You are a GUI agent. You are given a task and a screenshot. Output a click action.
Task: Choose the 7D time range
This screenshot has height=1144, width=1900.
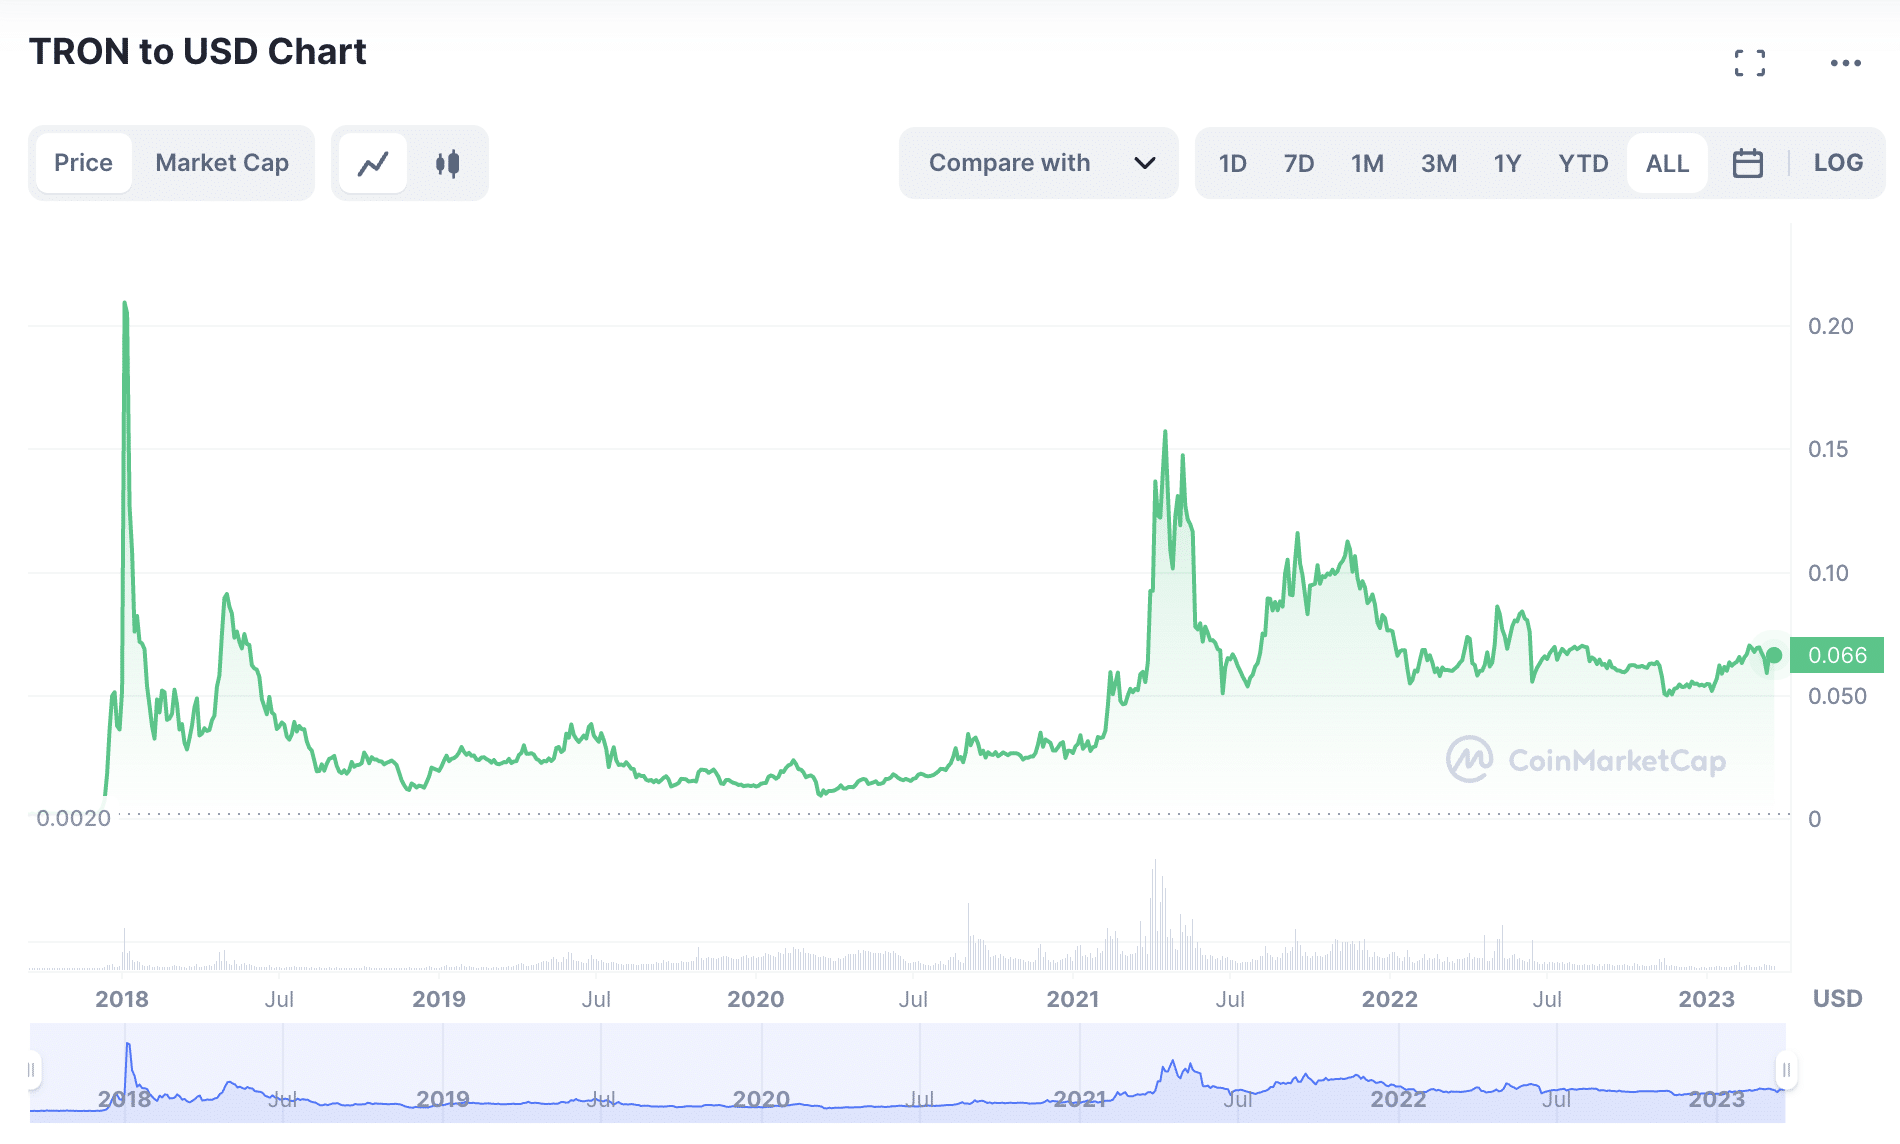(1299, 163)
